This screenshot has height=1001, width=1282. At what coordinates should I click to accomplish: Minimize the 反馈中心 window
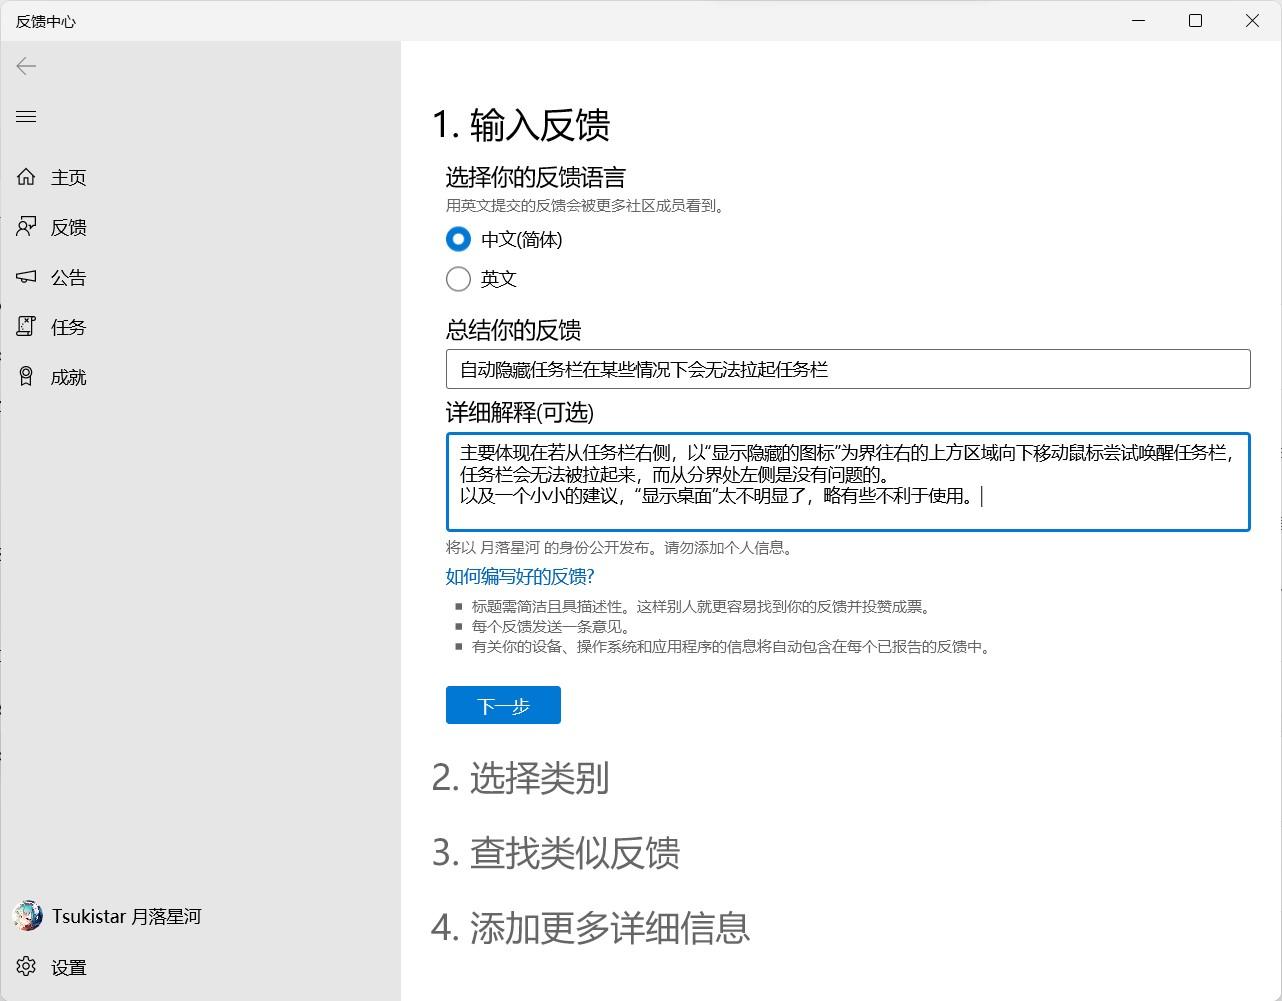tap(1139, 20)
